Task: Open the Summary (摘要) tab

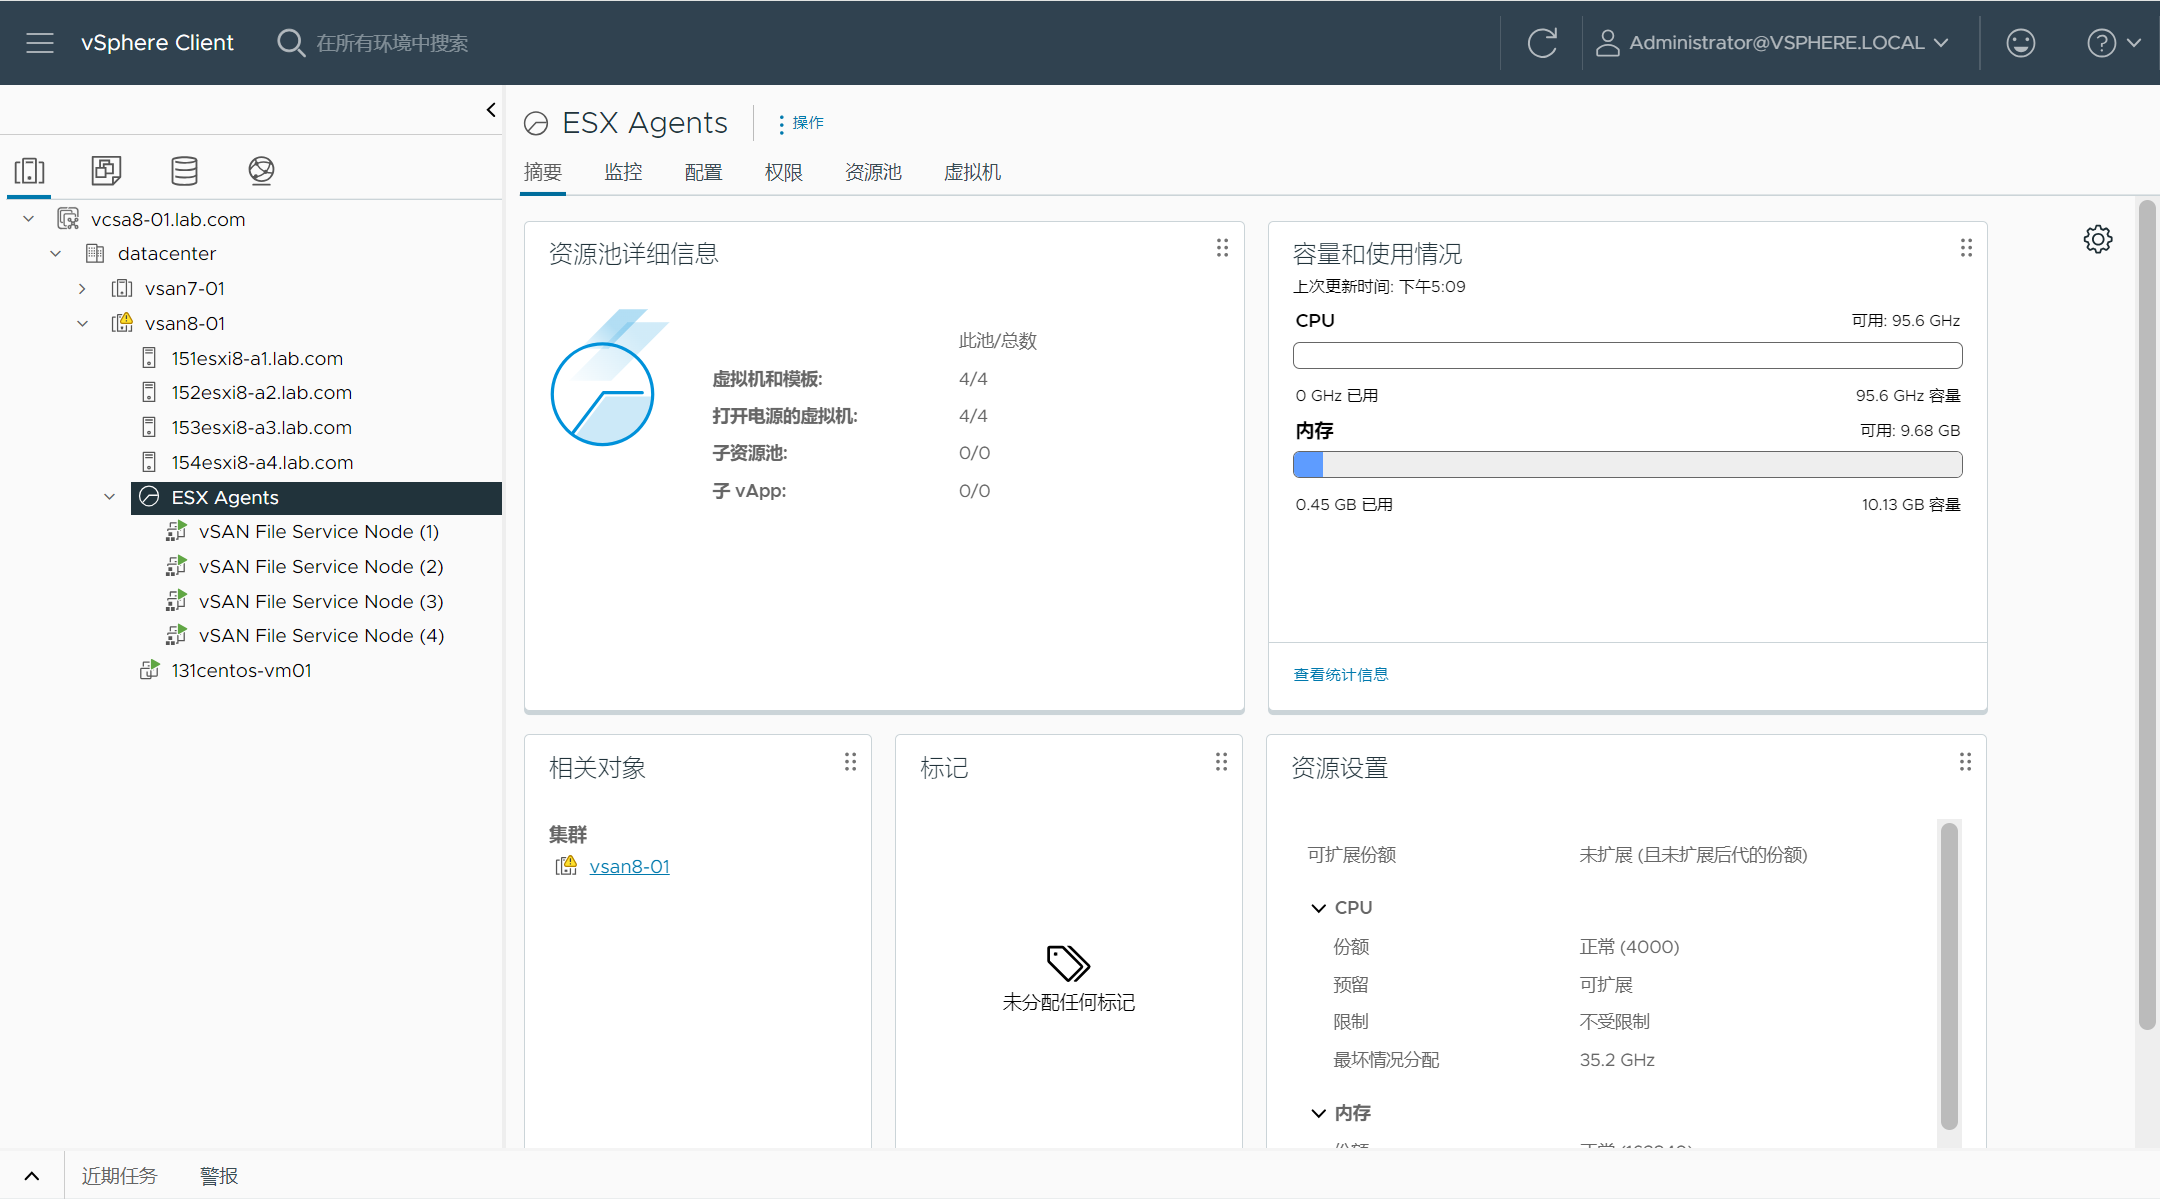Action: [x=543, y=172]
